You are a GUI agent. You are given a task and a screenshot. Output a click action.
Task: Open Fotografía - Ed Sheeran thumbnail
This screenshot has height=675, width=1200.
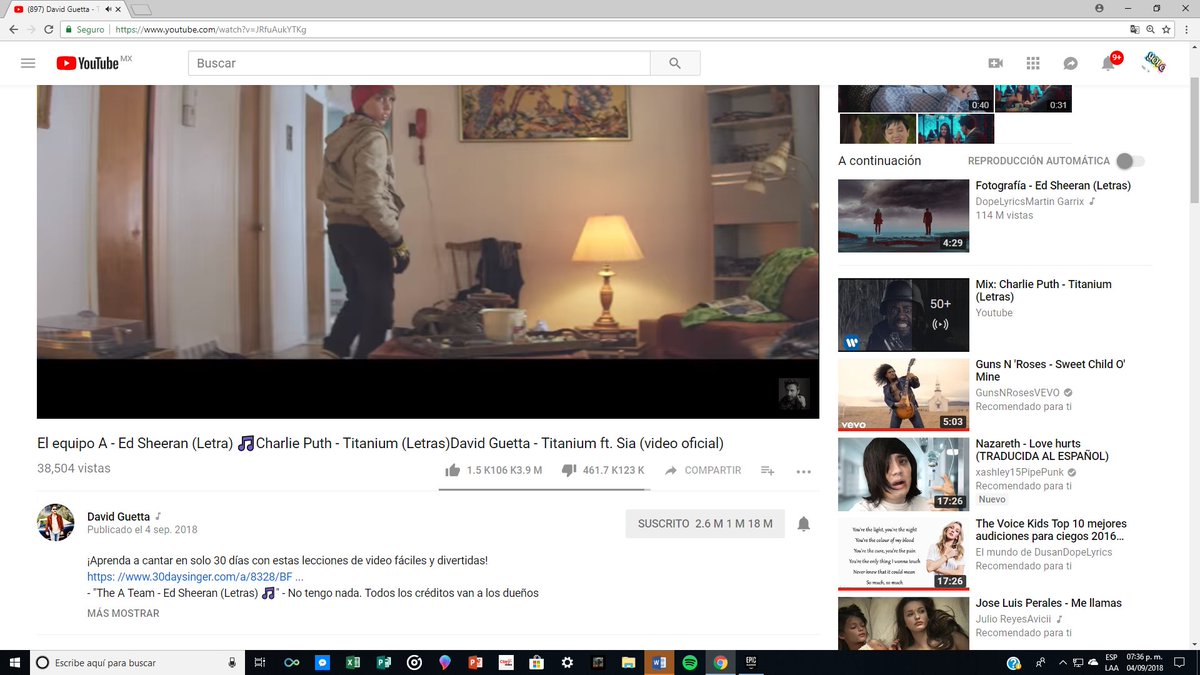[x=903, y=215]
